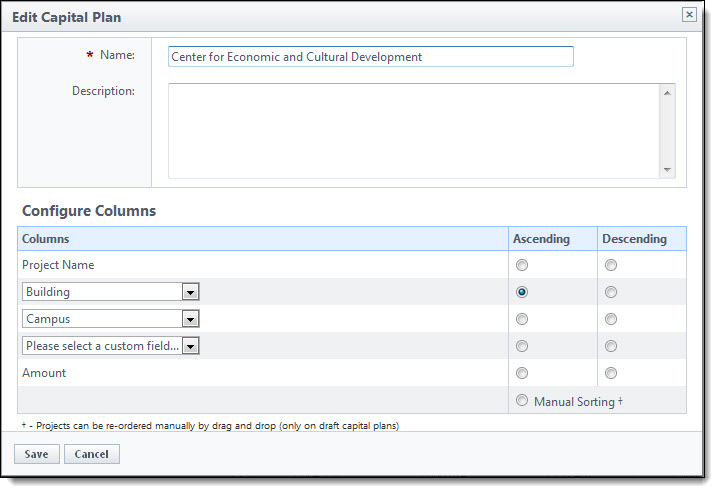Screen dimensions: 720x493
Task: Cancel editing the capital plan
Action: coord(92,454)
